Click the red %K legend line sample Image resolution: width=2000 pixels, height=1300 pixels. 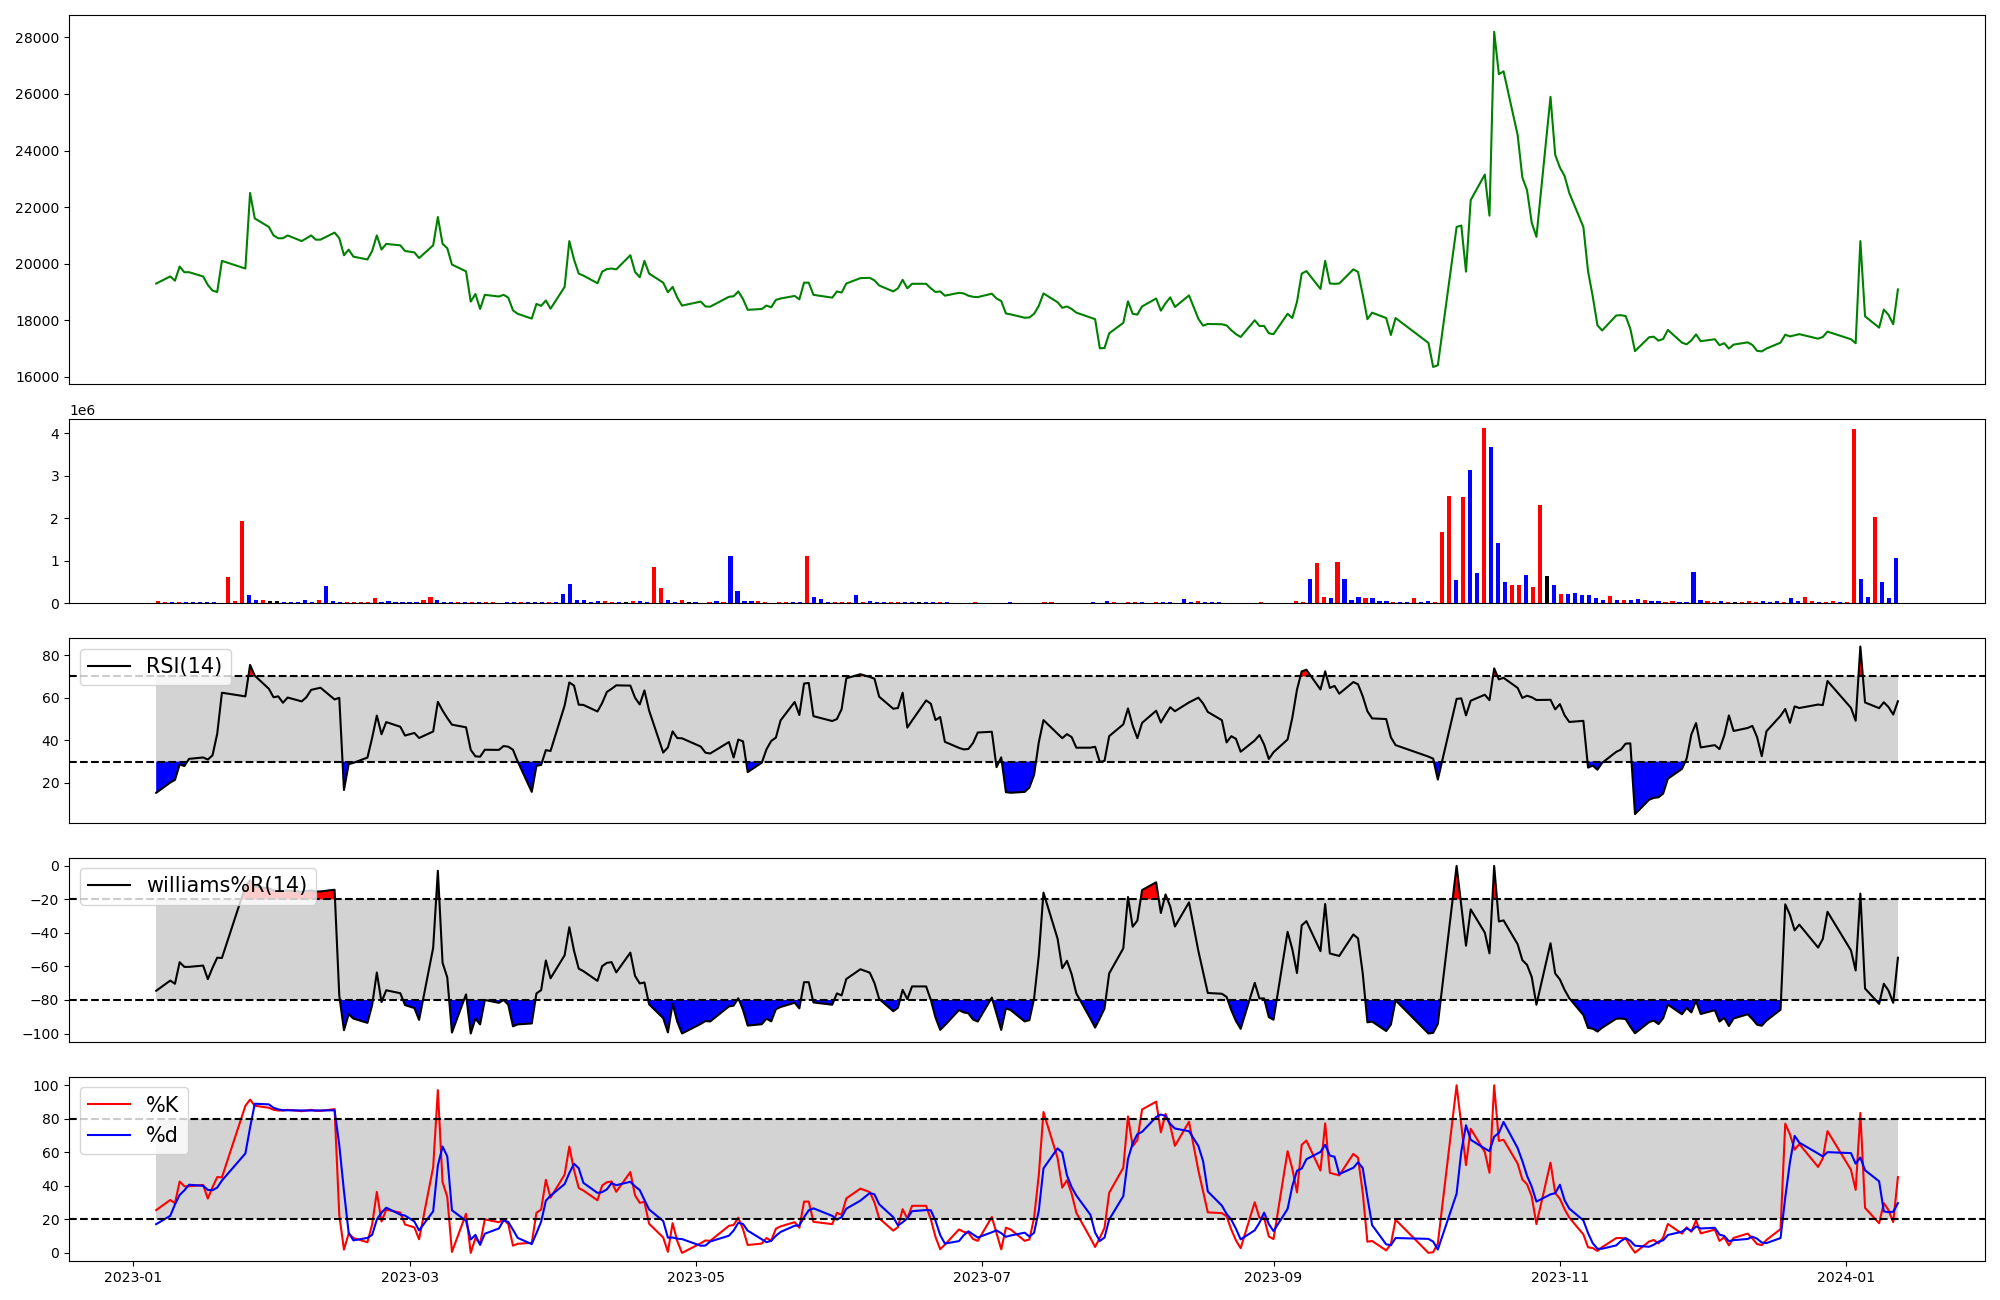[109, 1105]
